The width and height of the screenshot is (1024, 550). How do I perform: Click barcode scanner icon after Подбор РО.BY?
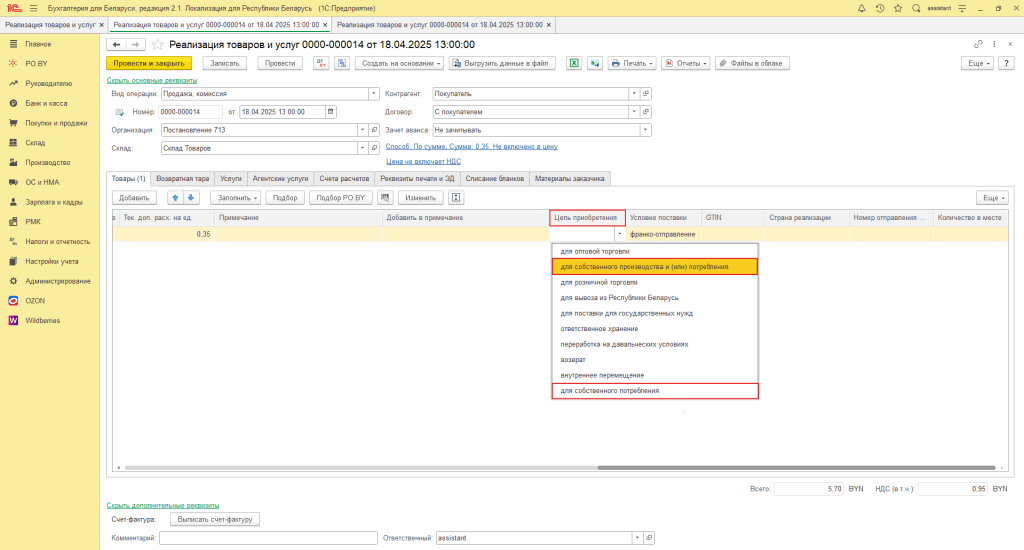385,197
